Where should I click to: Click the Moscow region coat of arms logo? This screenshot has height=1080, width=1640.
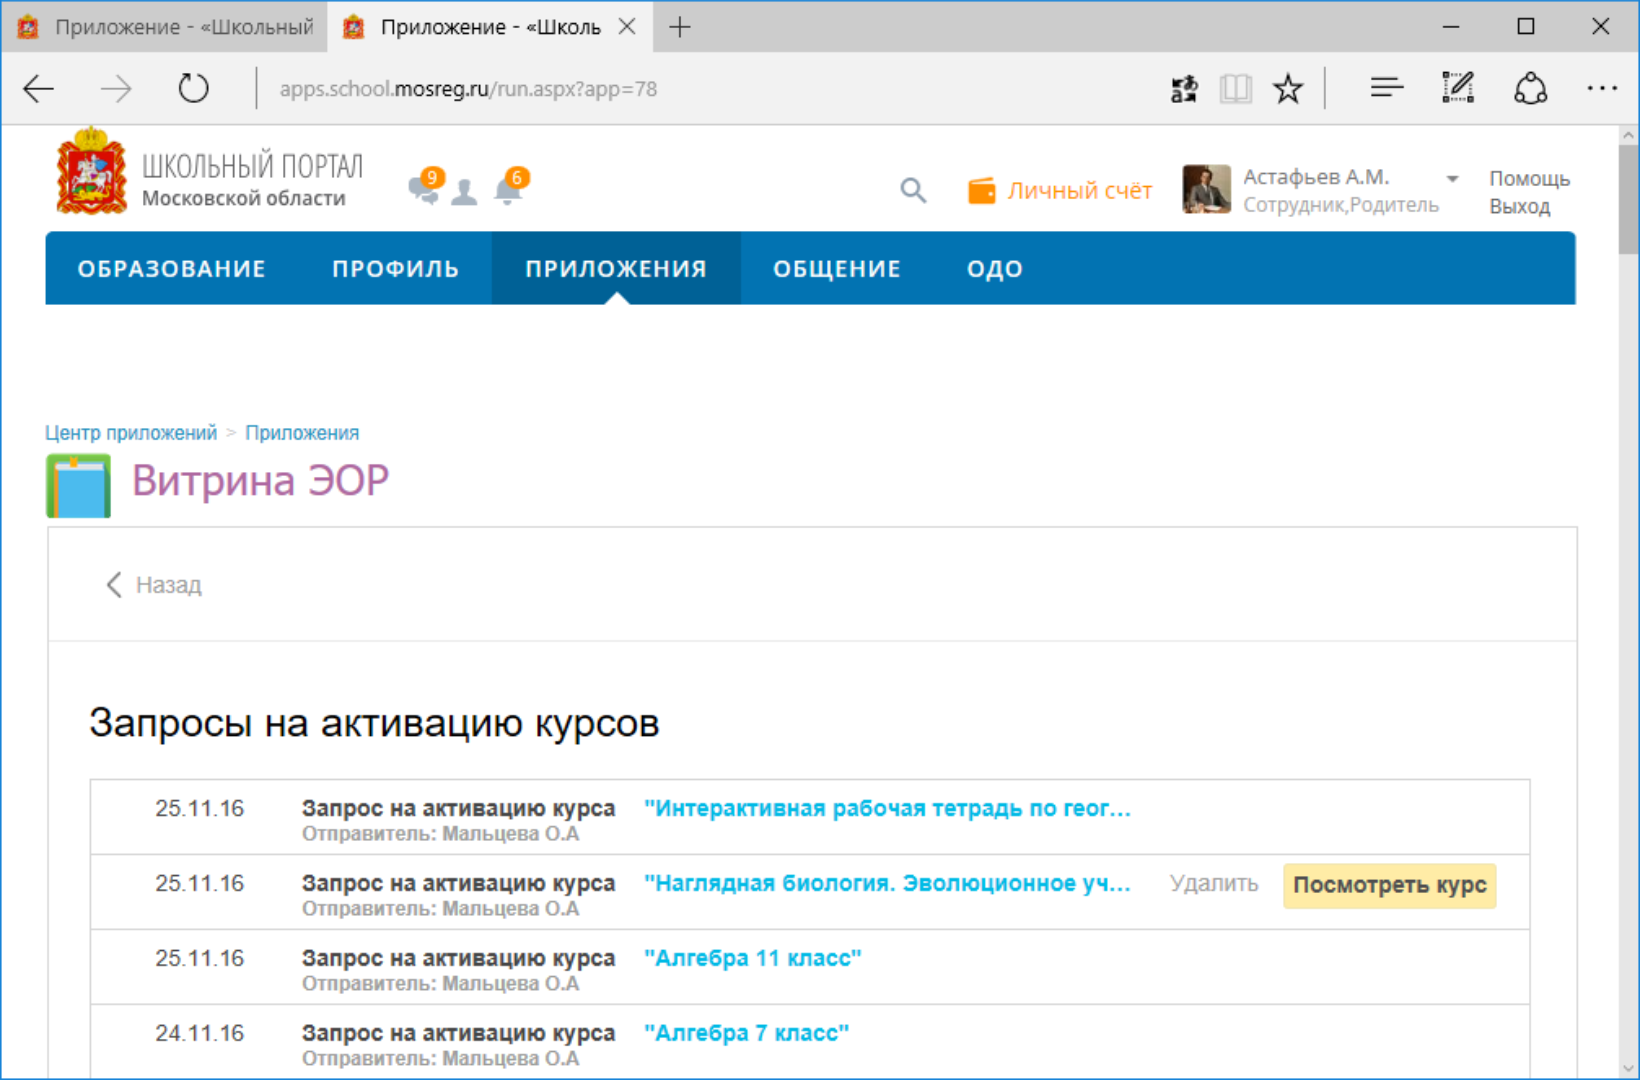pos(91,170)
